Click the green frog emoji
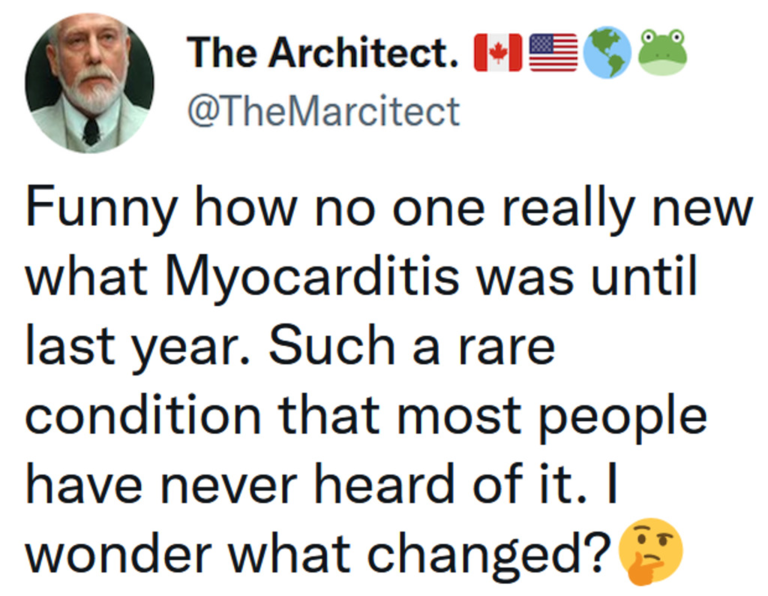The height and width of the screenshot is (596, 768). tap(661, 52)
